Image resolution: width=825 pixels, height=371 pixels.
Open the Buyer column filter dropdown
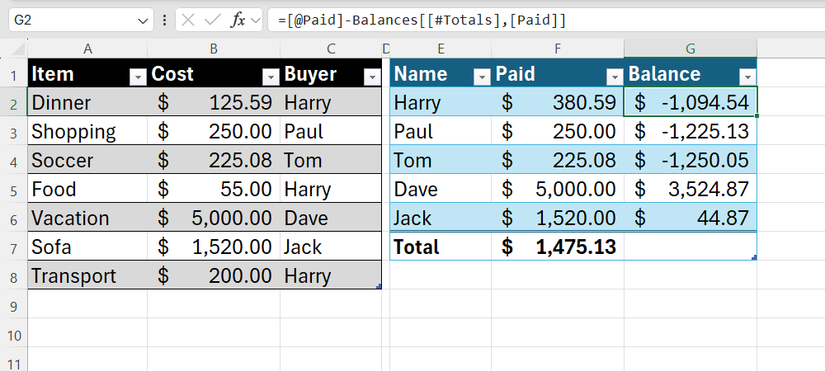point(372,77)
